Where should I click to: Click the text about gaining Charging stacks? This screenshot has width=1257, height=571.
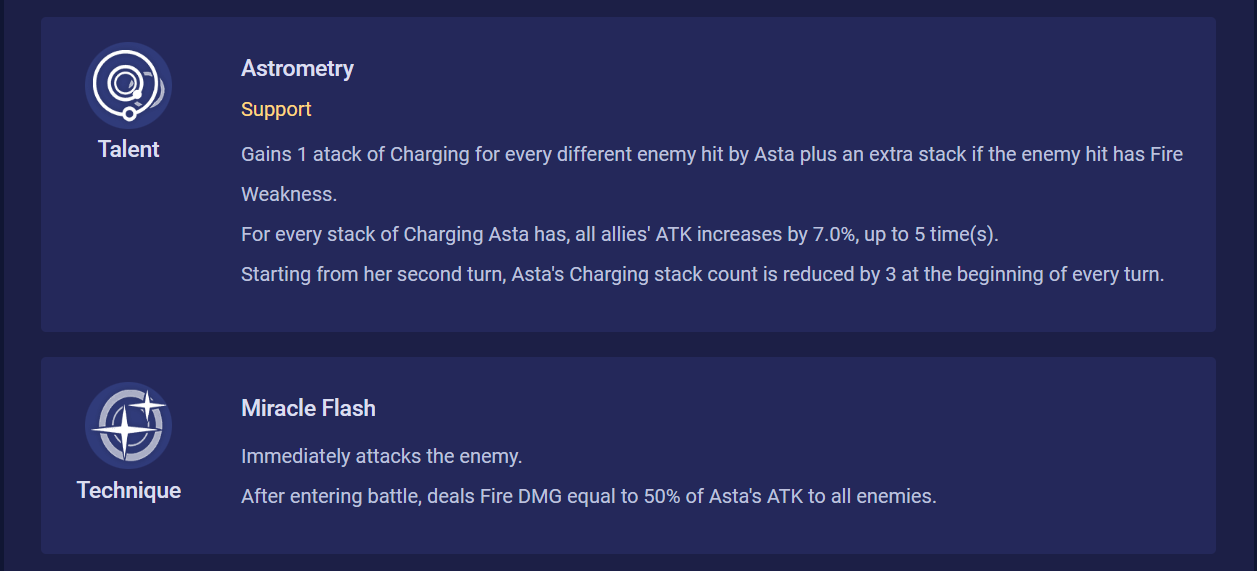tap(712, 155)
